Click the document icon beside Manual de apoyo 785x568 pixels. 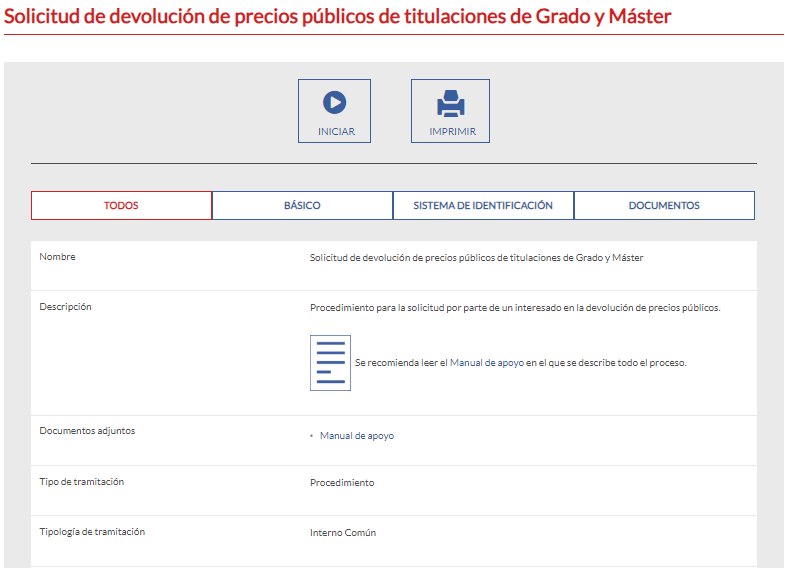pyautogui.click(x=330, y=363)
